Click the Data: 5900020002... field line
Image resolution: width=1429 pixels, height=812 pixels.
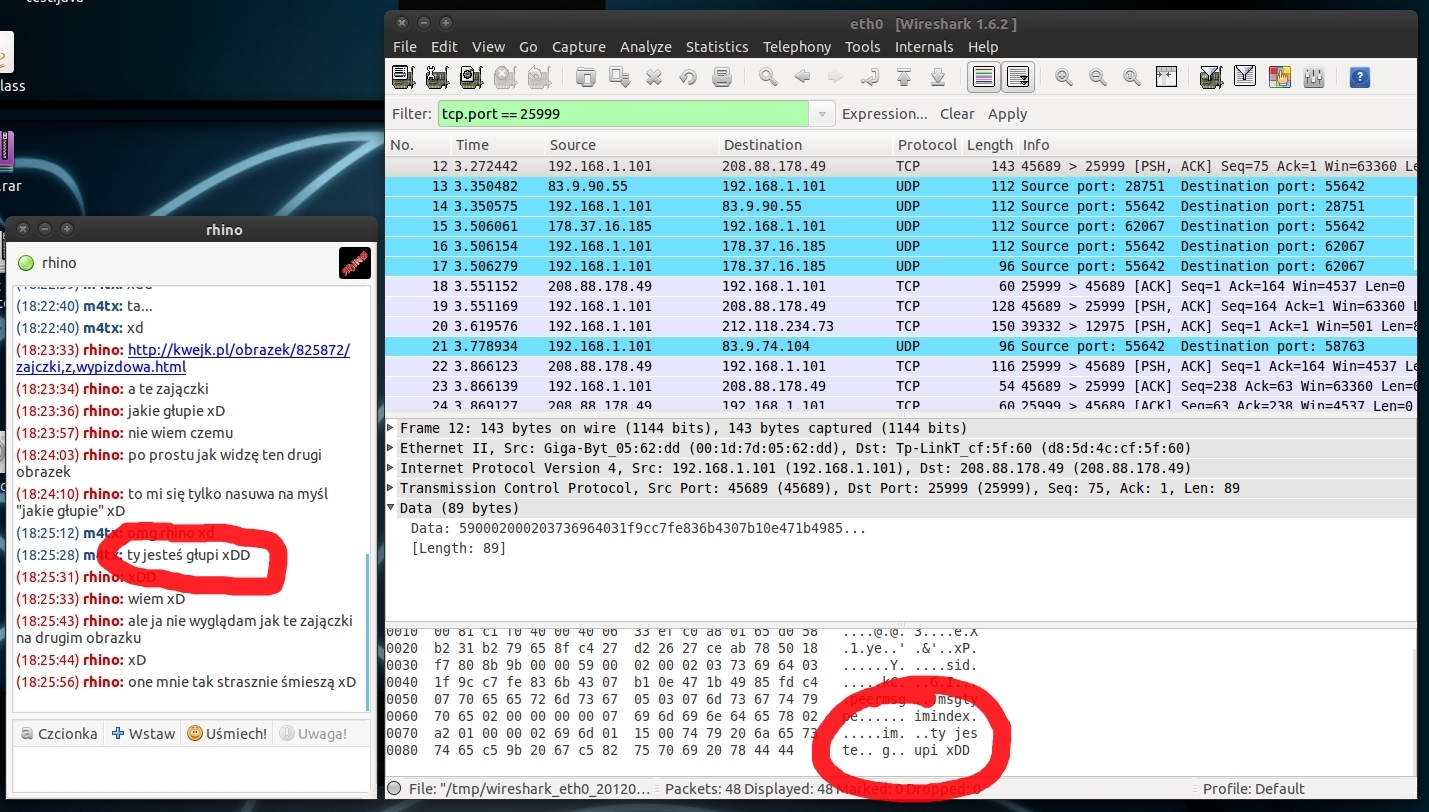(x=638, y=528)
